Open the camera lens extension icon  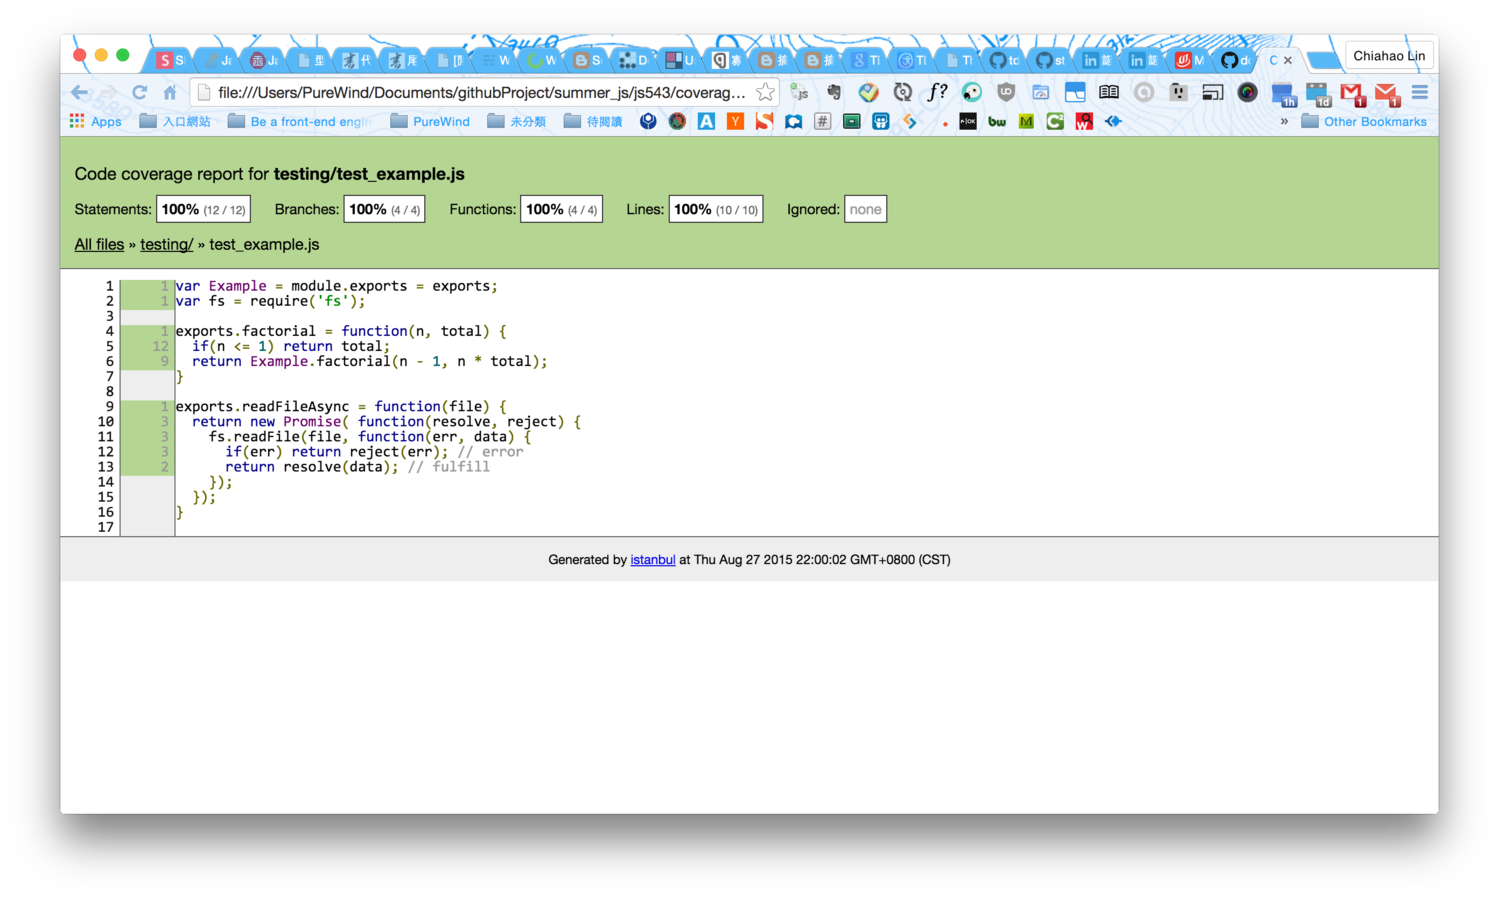tap(1247, 93)
